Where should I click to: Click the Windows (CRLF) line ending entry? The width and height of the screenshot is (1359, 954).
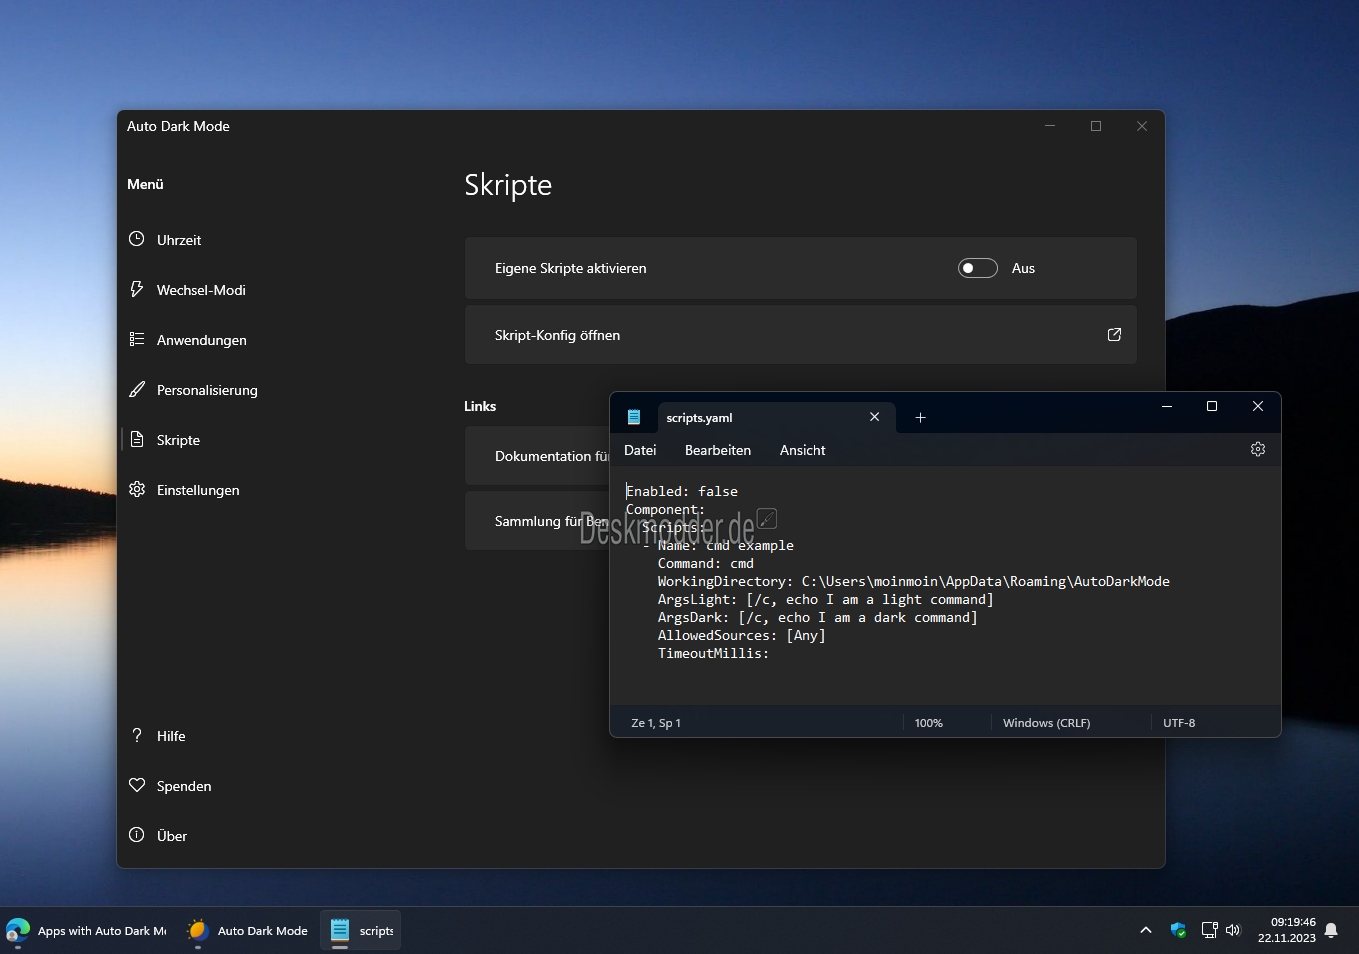[x=1047, y=723]
